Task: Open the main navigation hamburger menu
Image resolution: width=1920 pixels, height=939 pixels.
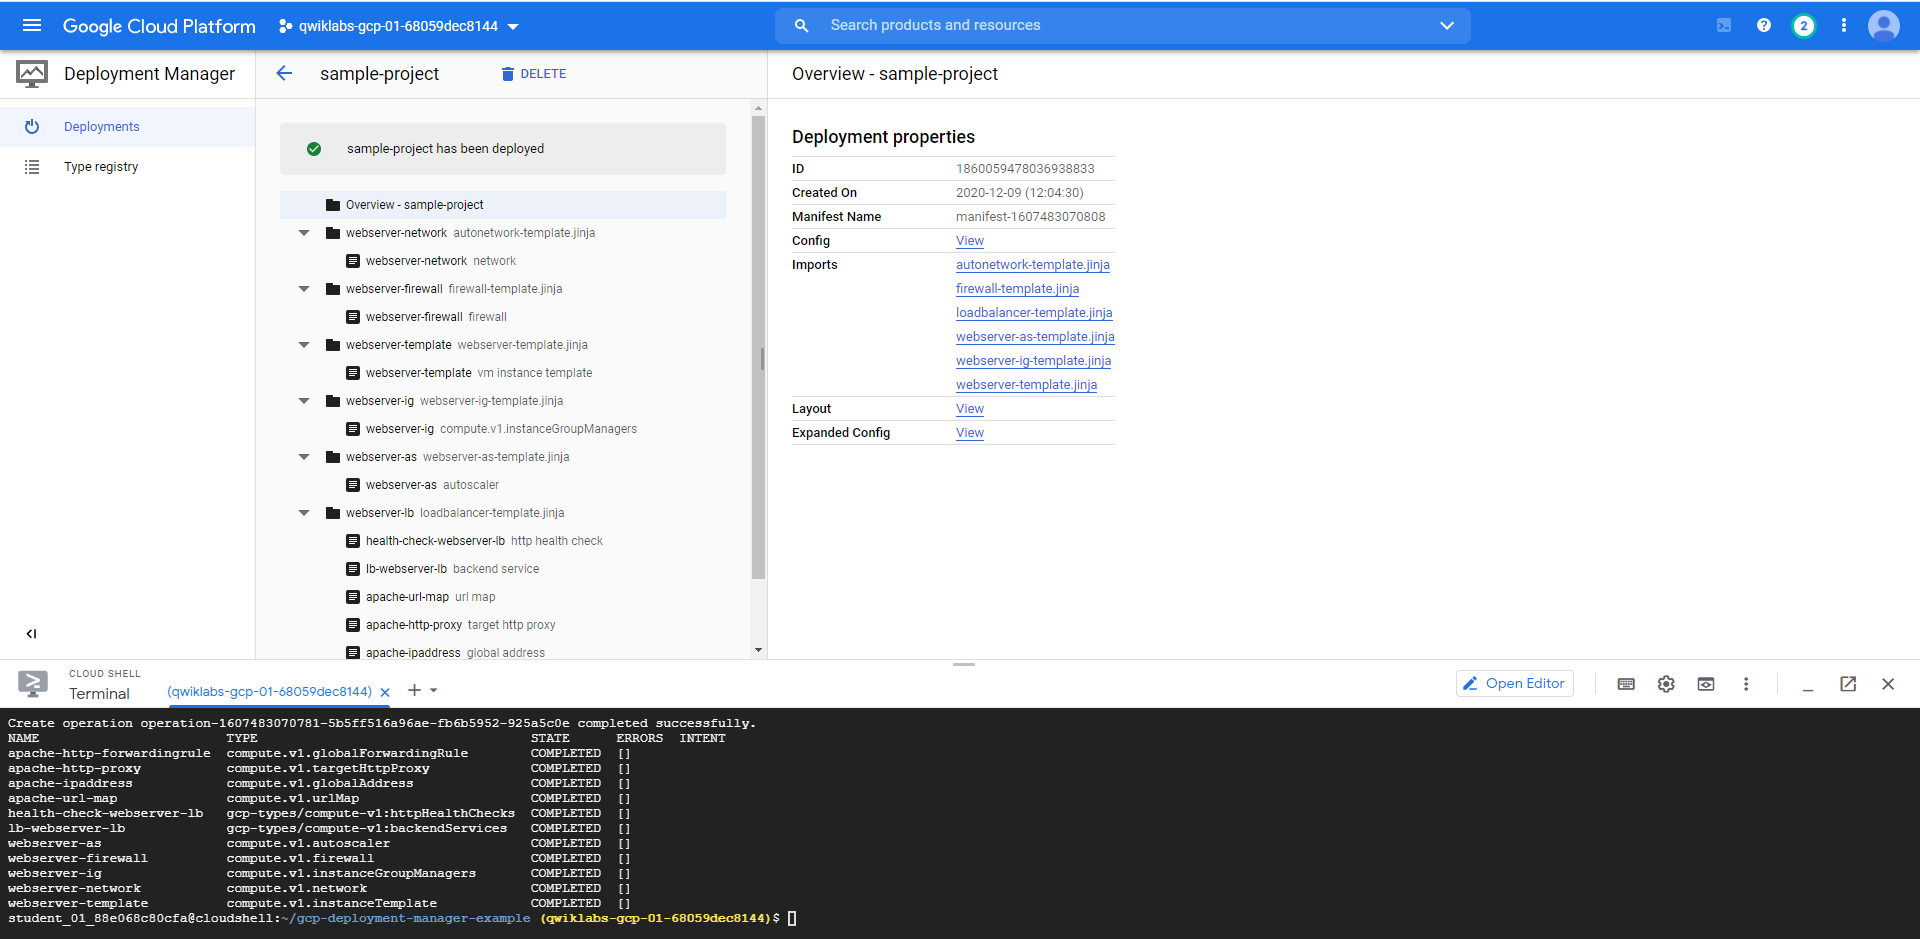Action: [x=32, y=25]
